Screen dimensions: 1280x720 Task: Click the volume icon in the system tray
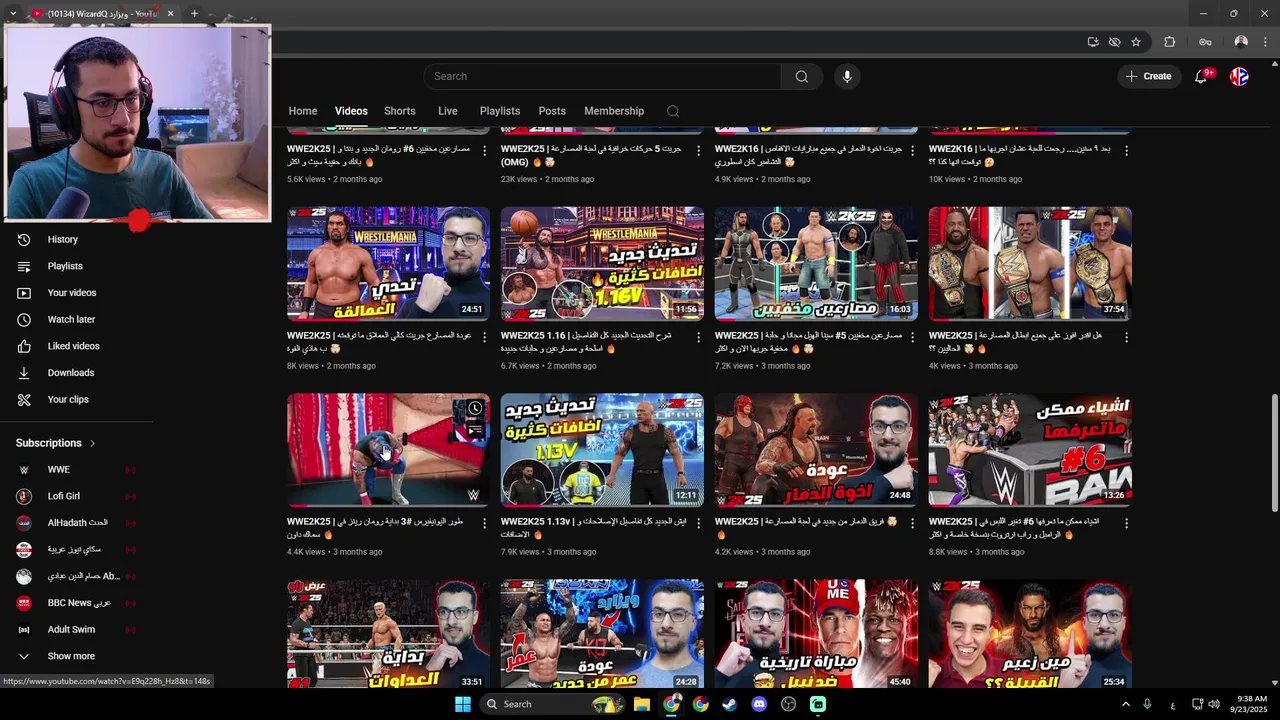(1215, 704)
